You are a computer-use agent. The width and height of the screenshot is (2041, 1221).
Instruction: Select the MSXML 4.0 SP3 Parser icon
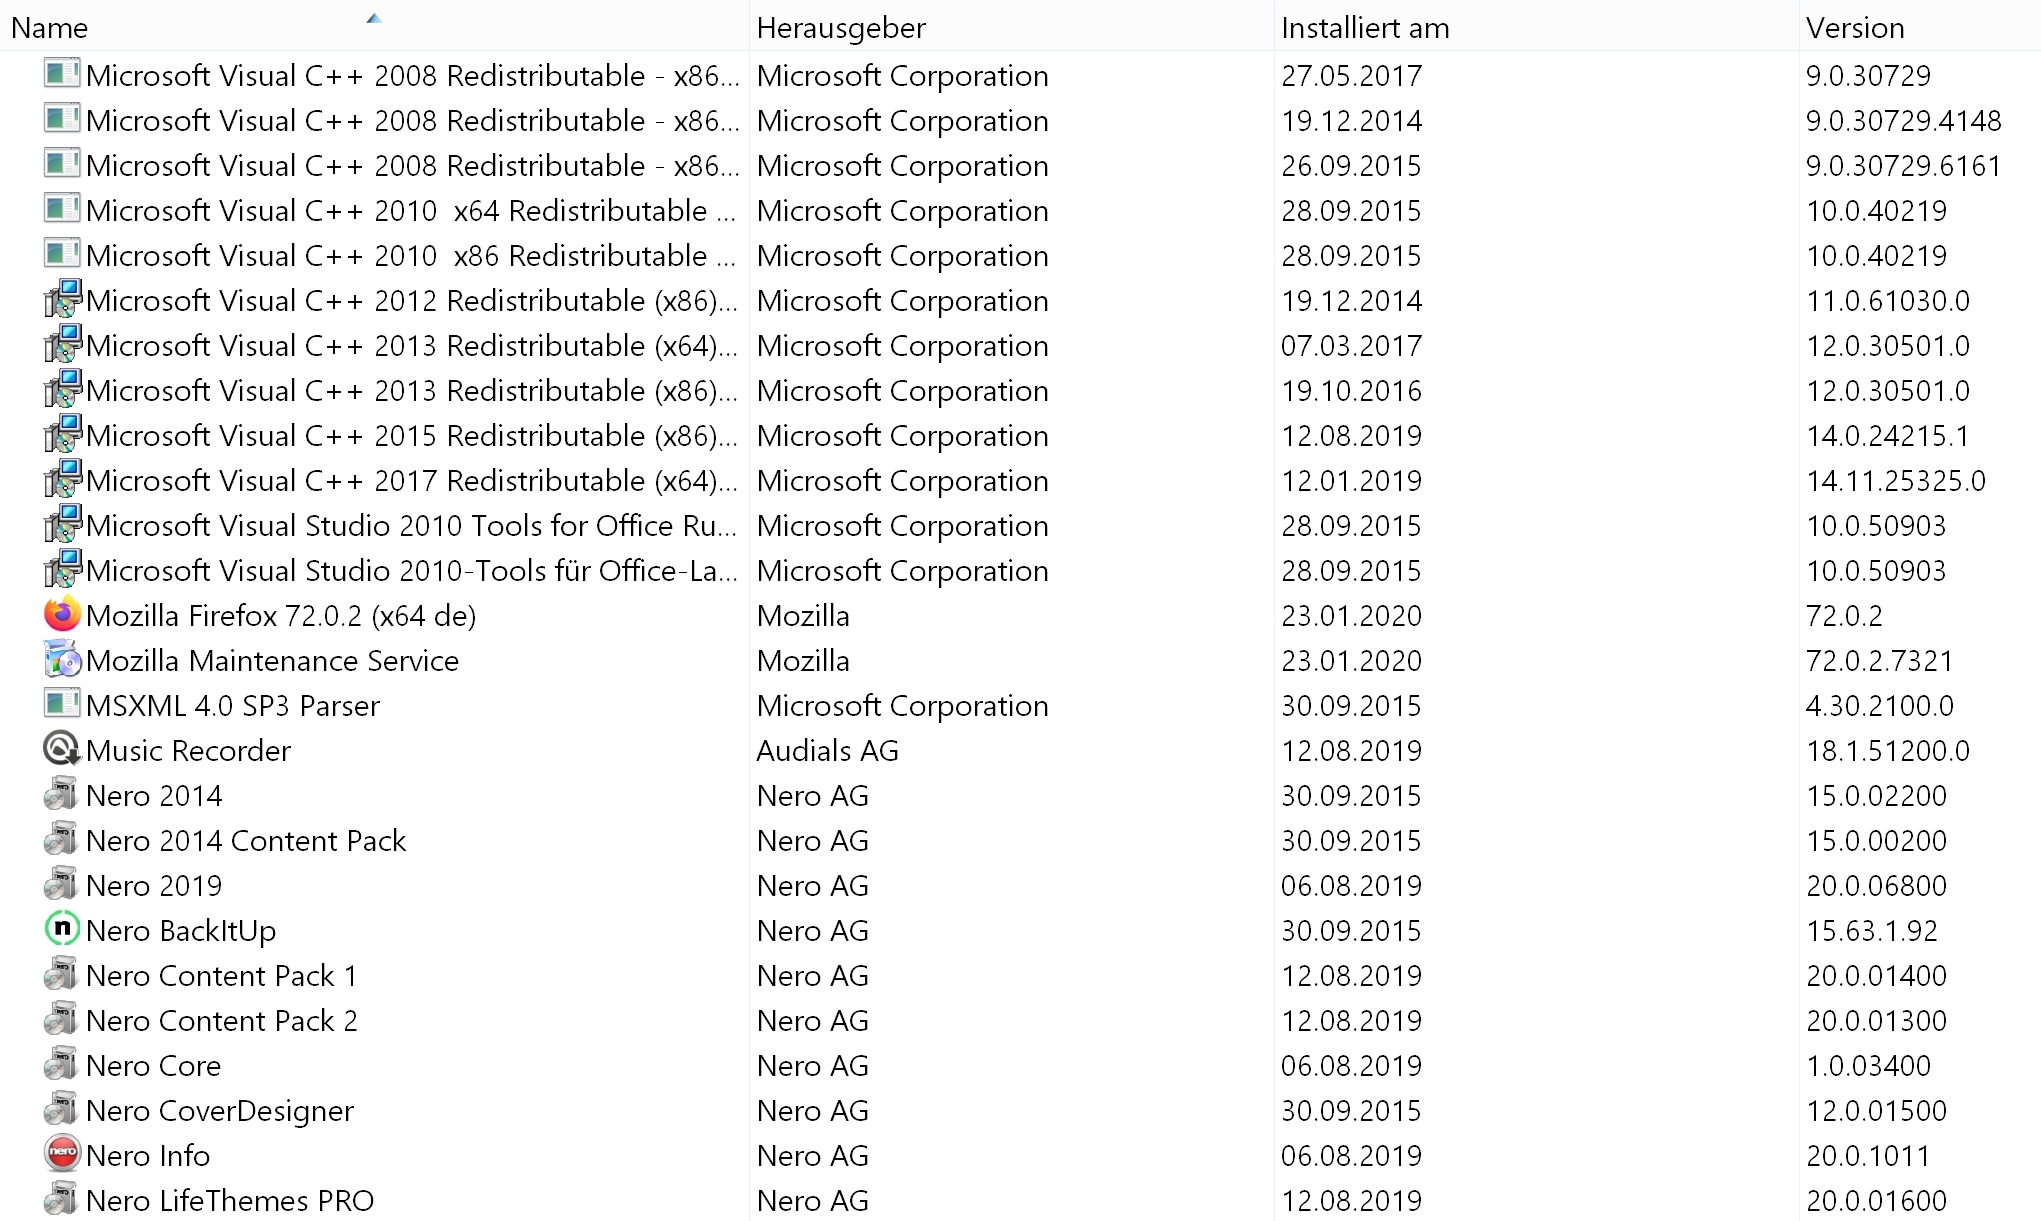[62, 705]
